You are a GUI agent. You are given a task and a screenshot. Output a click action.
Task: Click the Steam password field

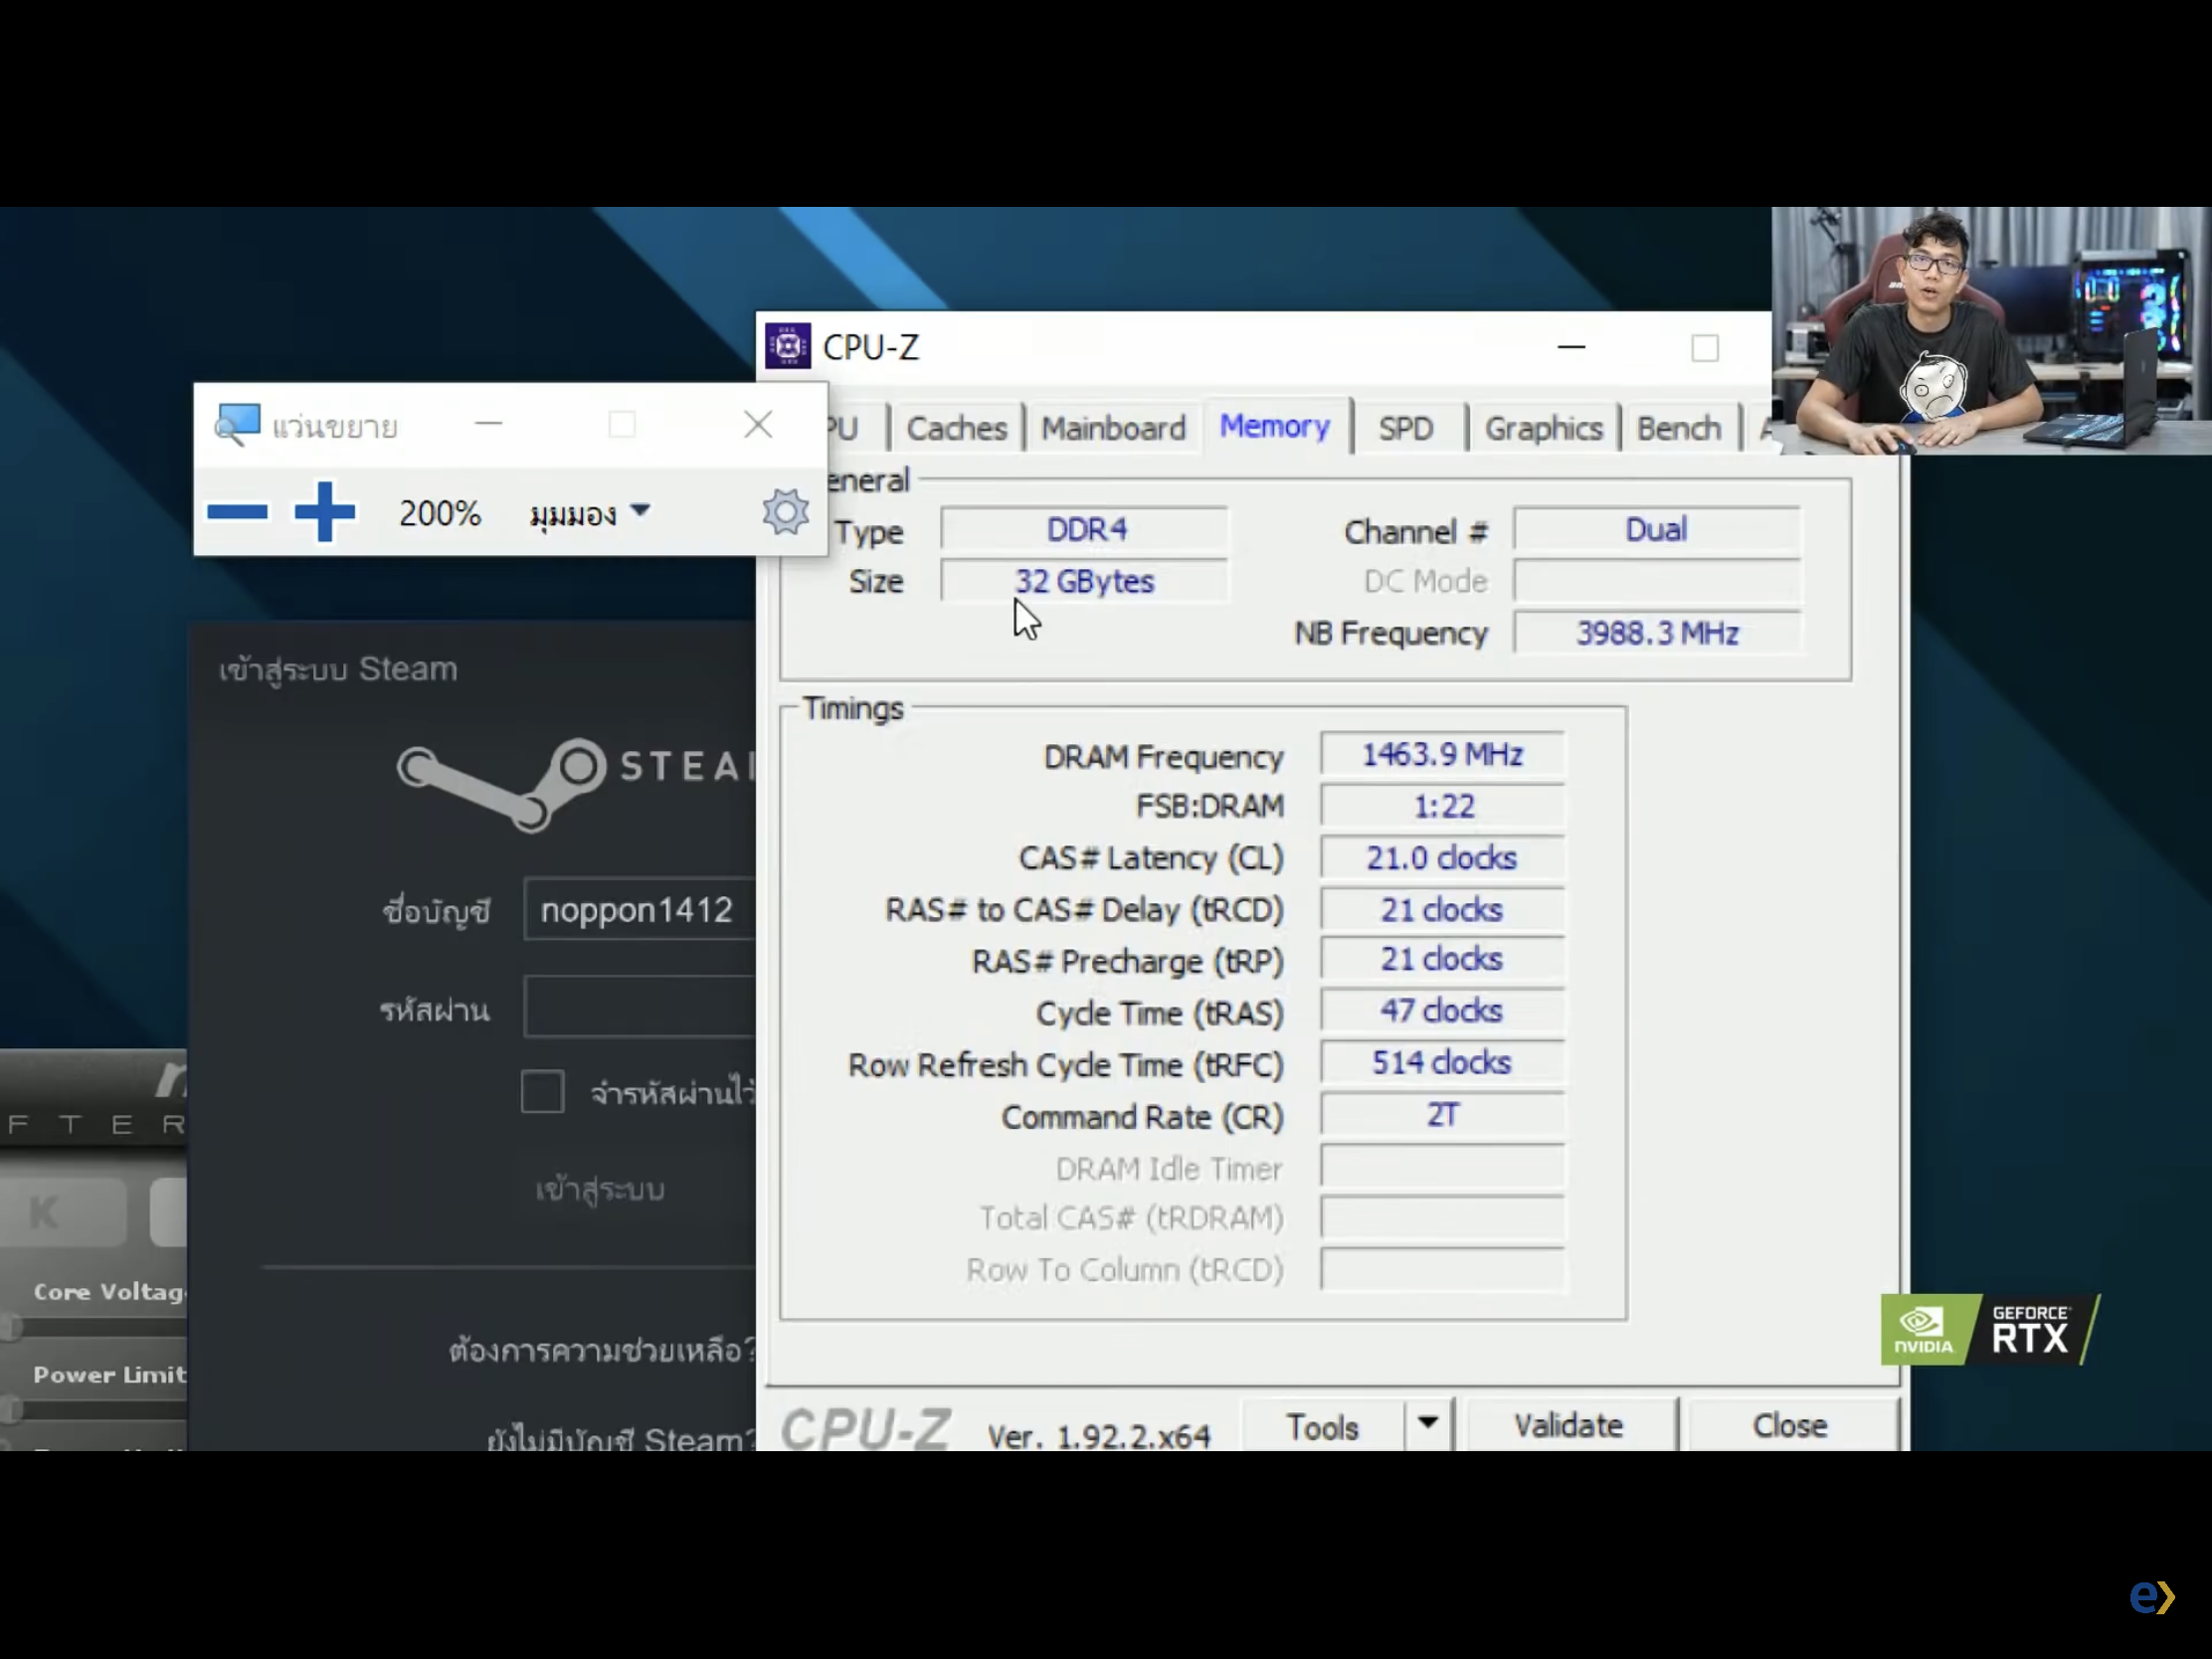click(x=639, y=1007)
